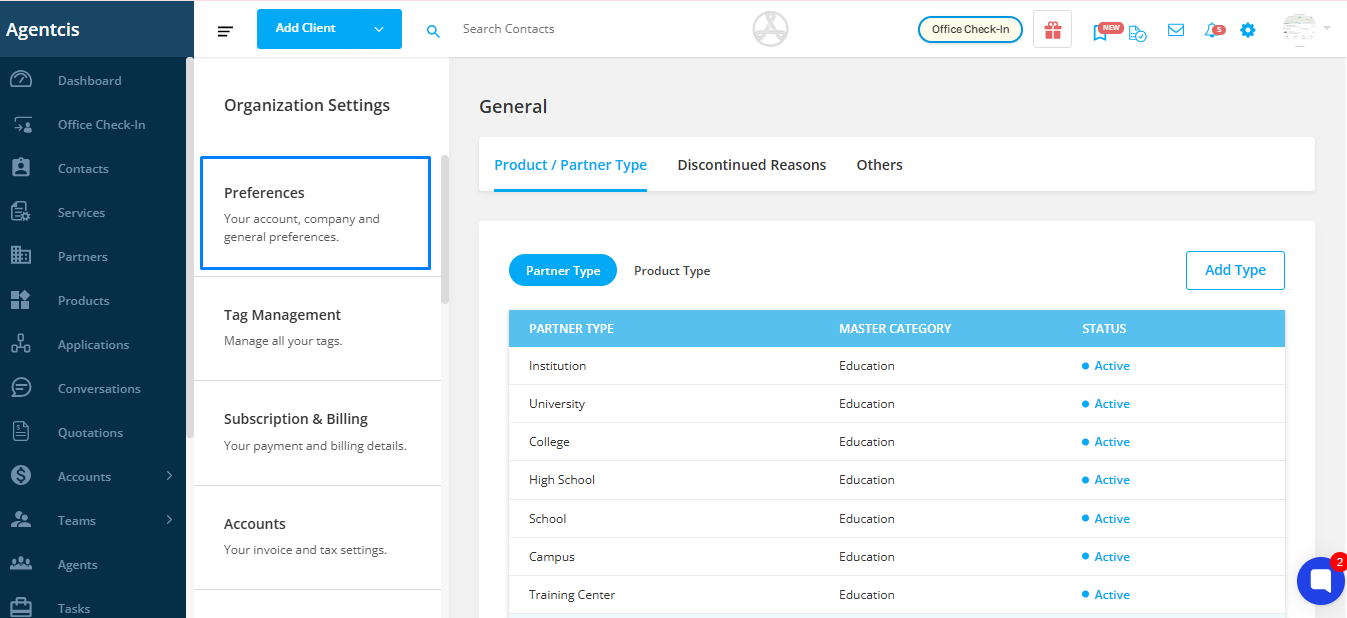The image size is (1347, 618).
Task: Open Add Client dropdown arrow
Action: (379, 29)
